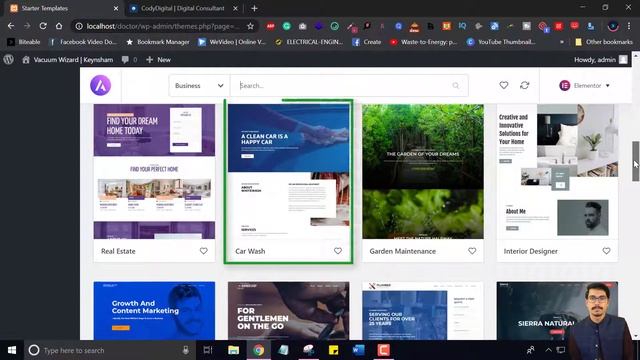
Task: Click the New content button
Action: pos(158,60)
